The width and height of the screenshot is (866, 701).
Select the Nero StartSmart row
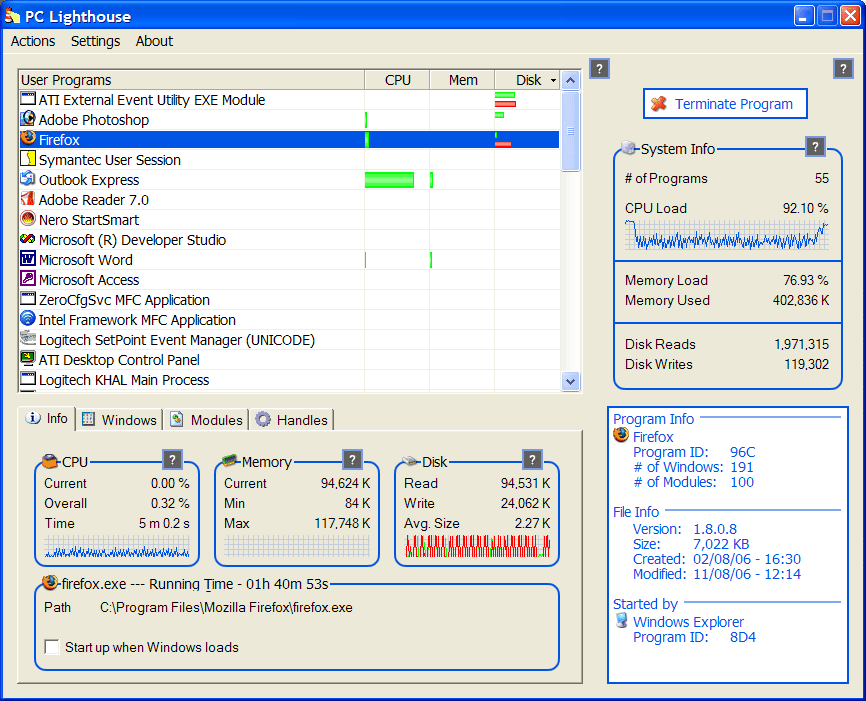click(289, 220)
